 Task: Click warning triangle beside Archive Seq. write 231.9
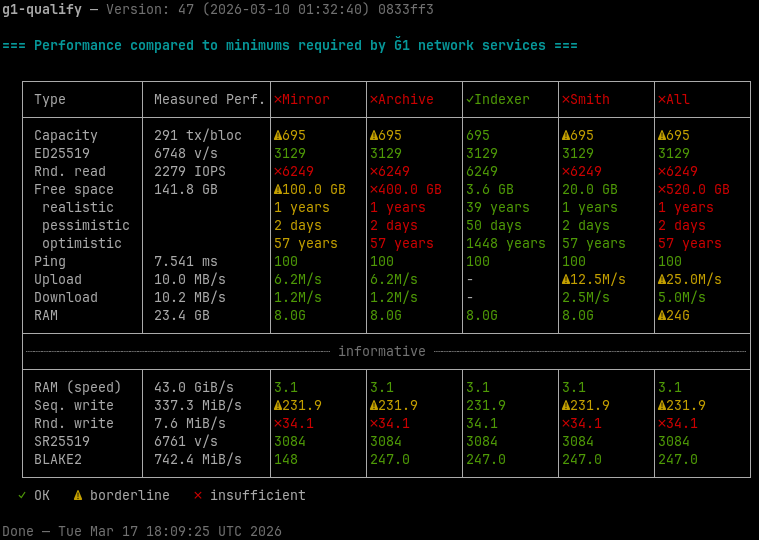tap(374, 405)
